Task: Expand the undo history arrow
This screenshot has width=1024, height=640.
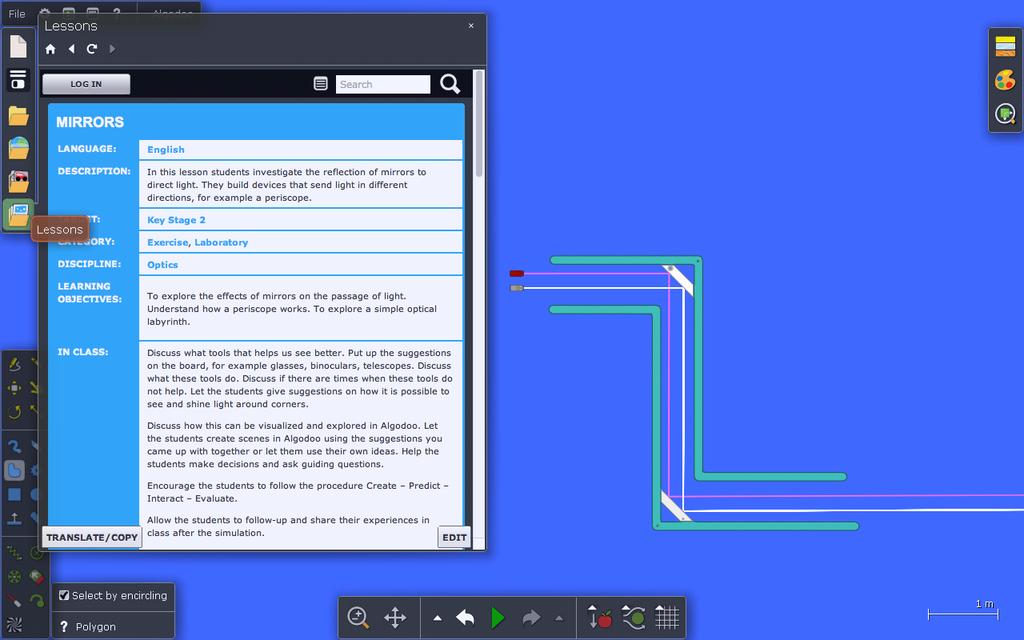Action: 438,618
